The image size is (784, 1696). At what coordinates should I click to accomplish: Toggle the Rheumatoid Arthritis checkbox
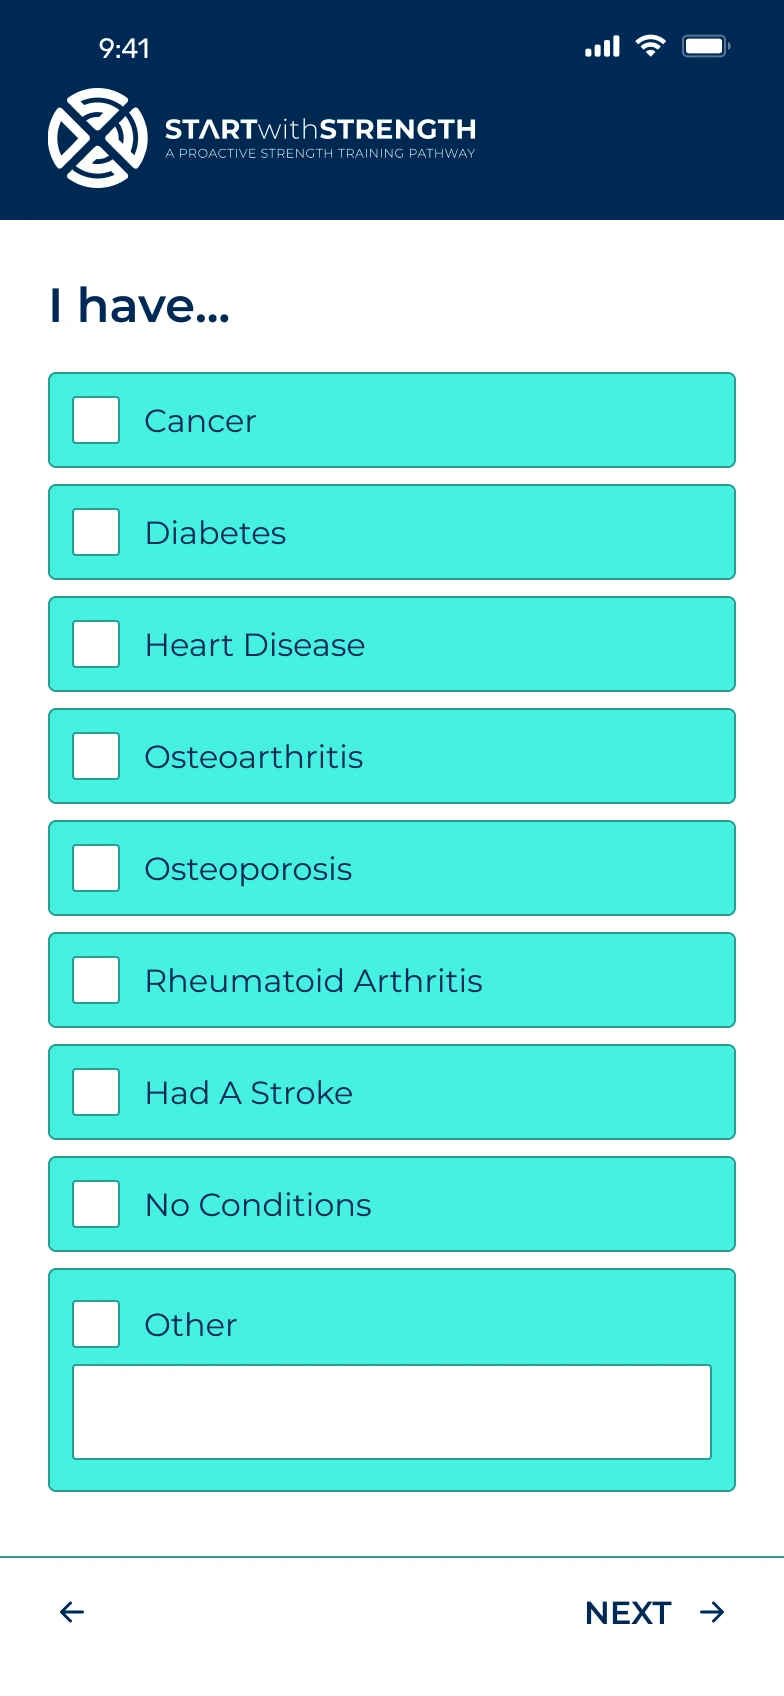point(96,980)
